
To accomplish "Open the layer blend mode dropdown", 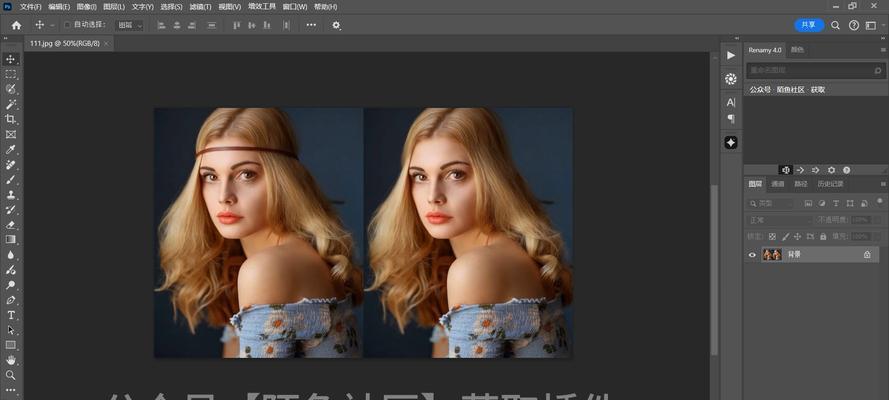I will pos(780,220).
